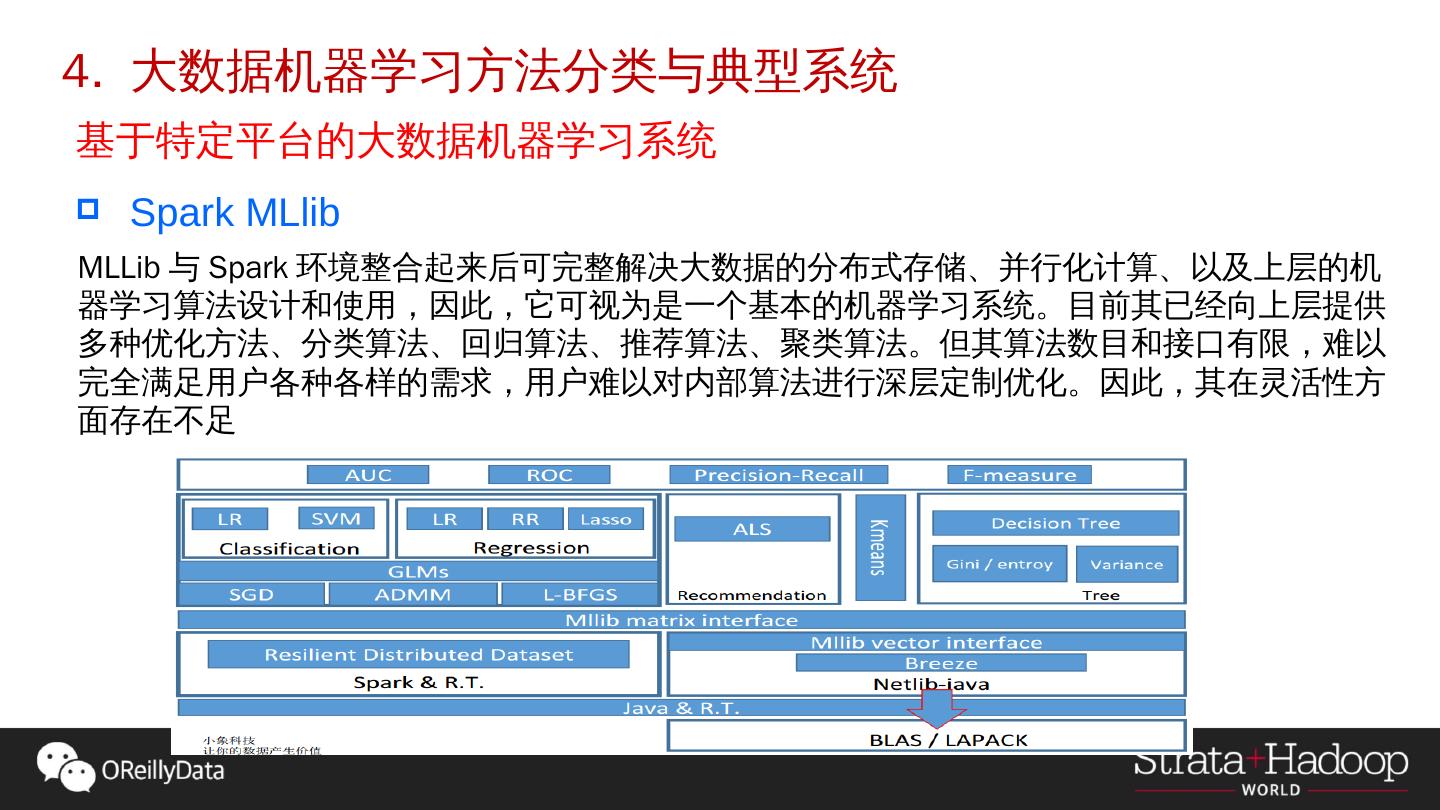This screenshot has height=810, width=1440.
Task: Click the Tree label under Variance
Action: pos(1101,595)
